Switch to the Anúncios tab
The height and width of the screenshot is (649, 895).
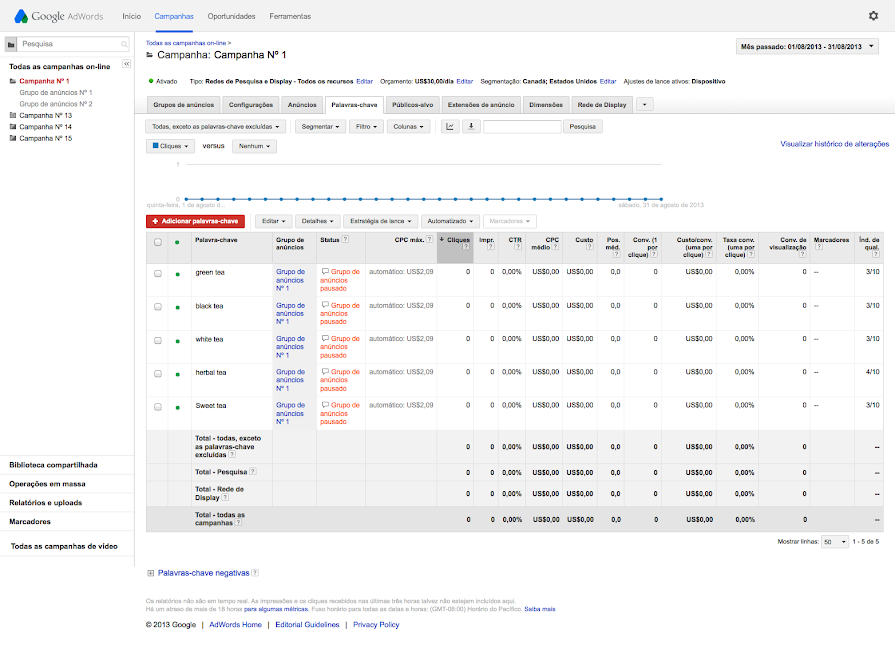pyautogui.click(x=302, y=104)
